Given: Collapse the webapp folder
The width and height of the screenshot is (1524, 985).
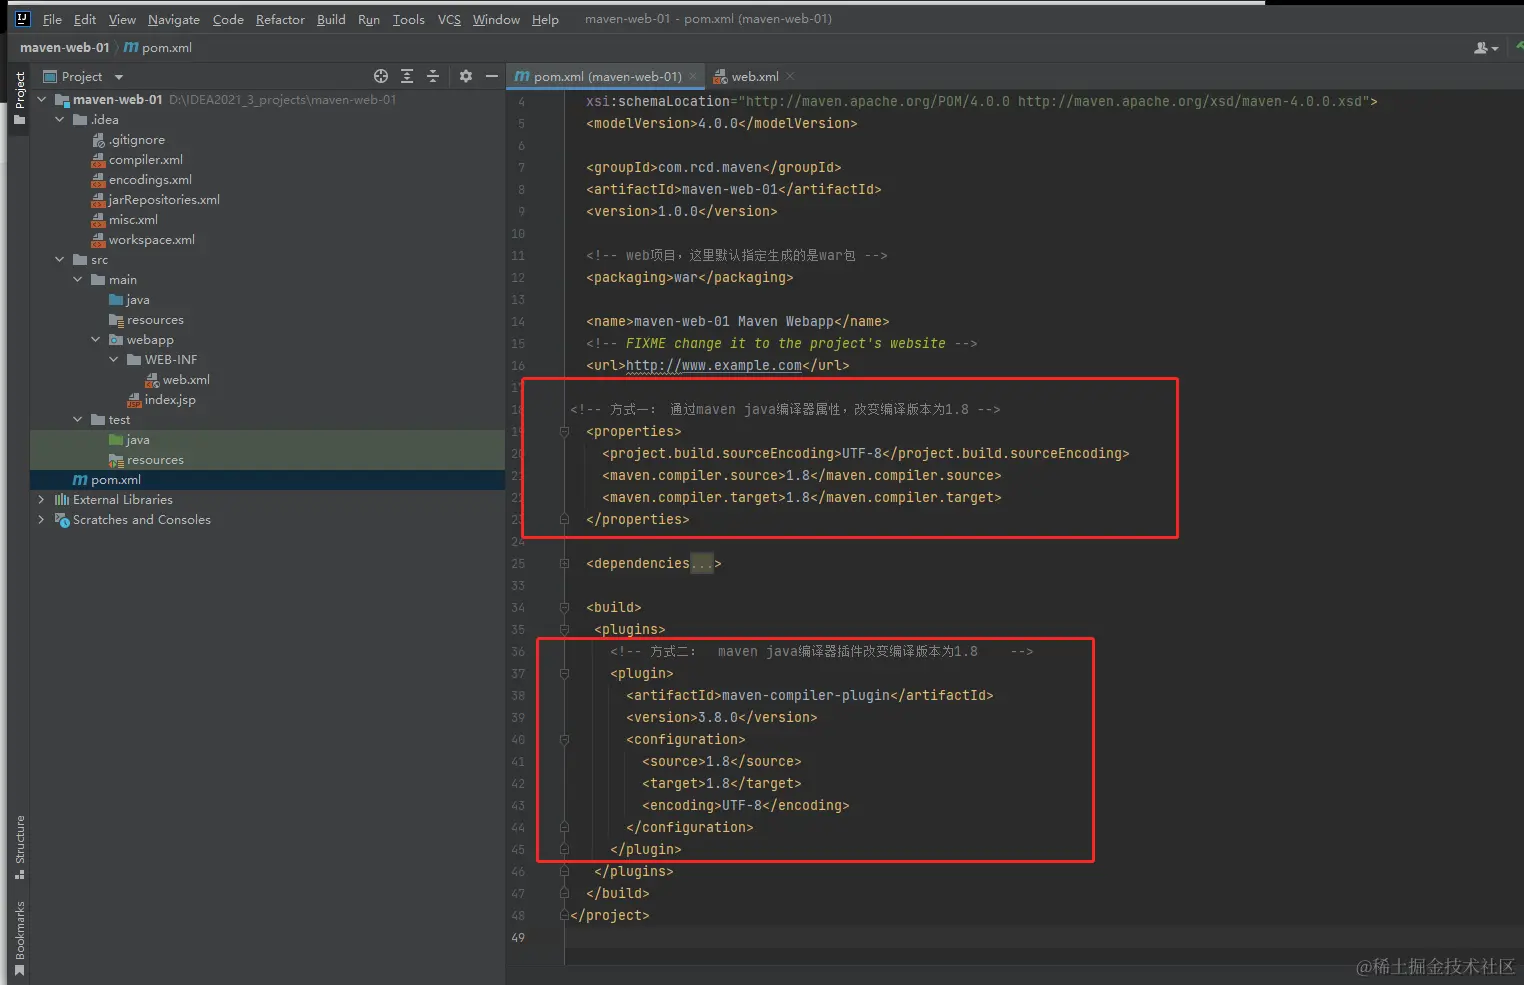Looking at the screenshot, I should (96, 339).
